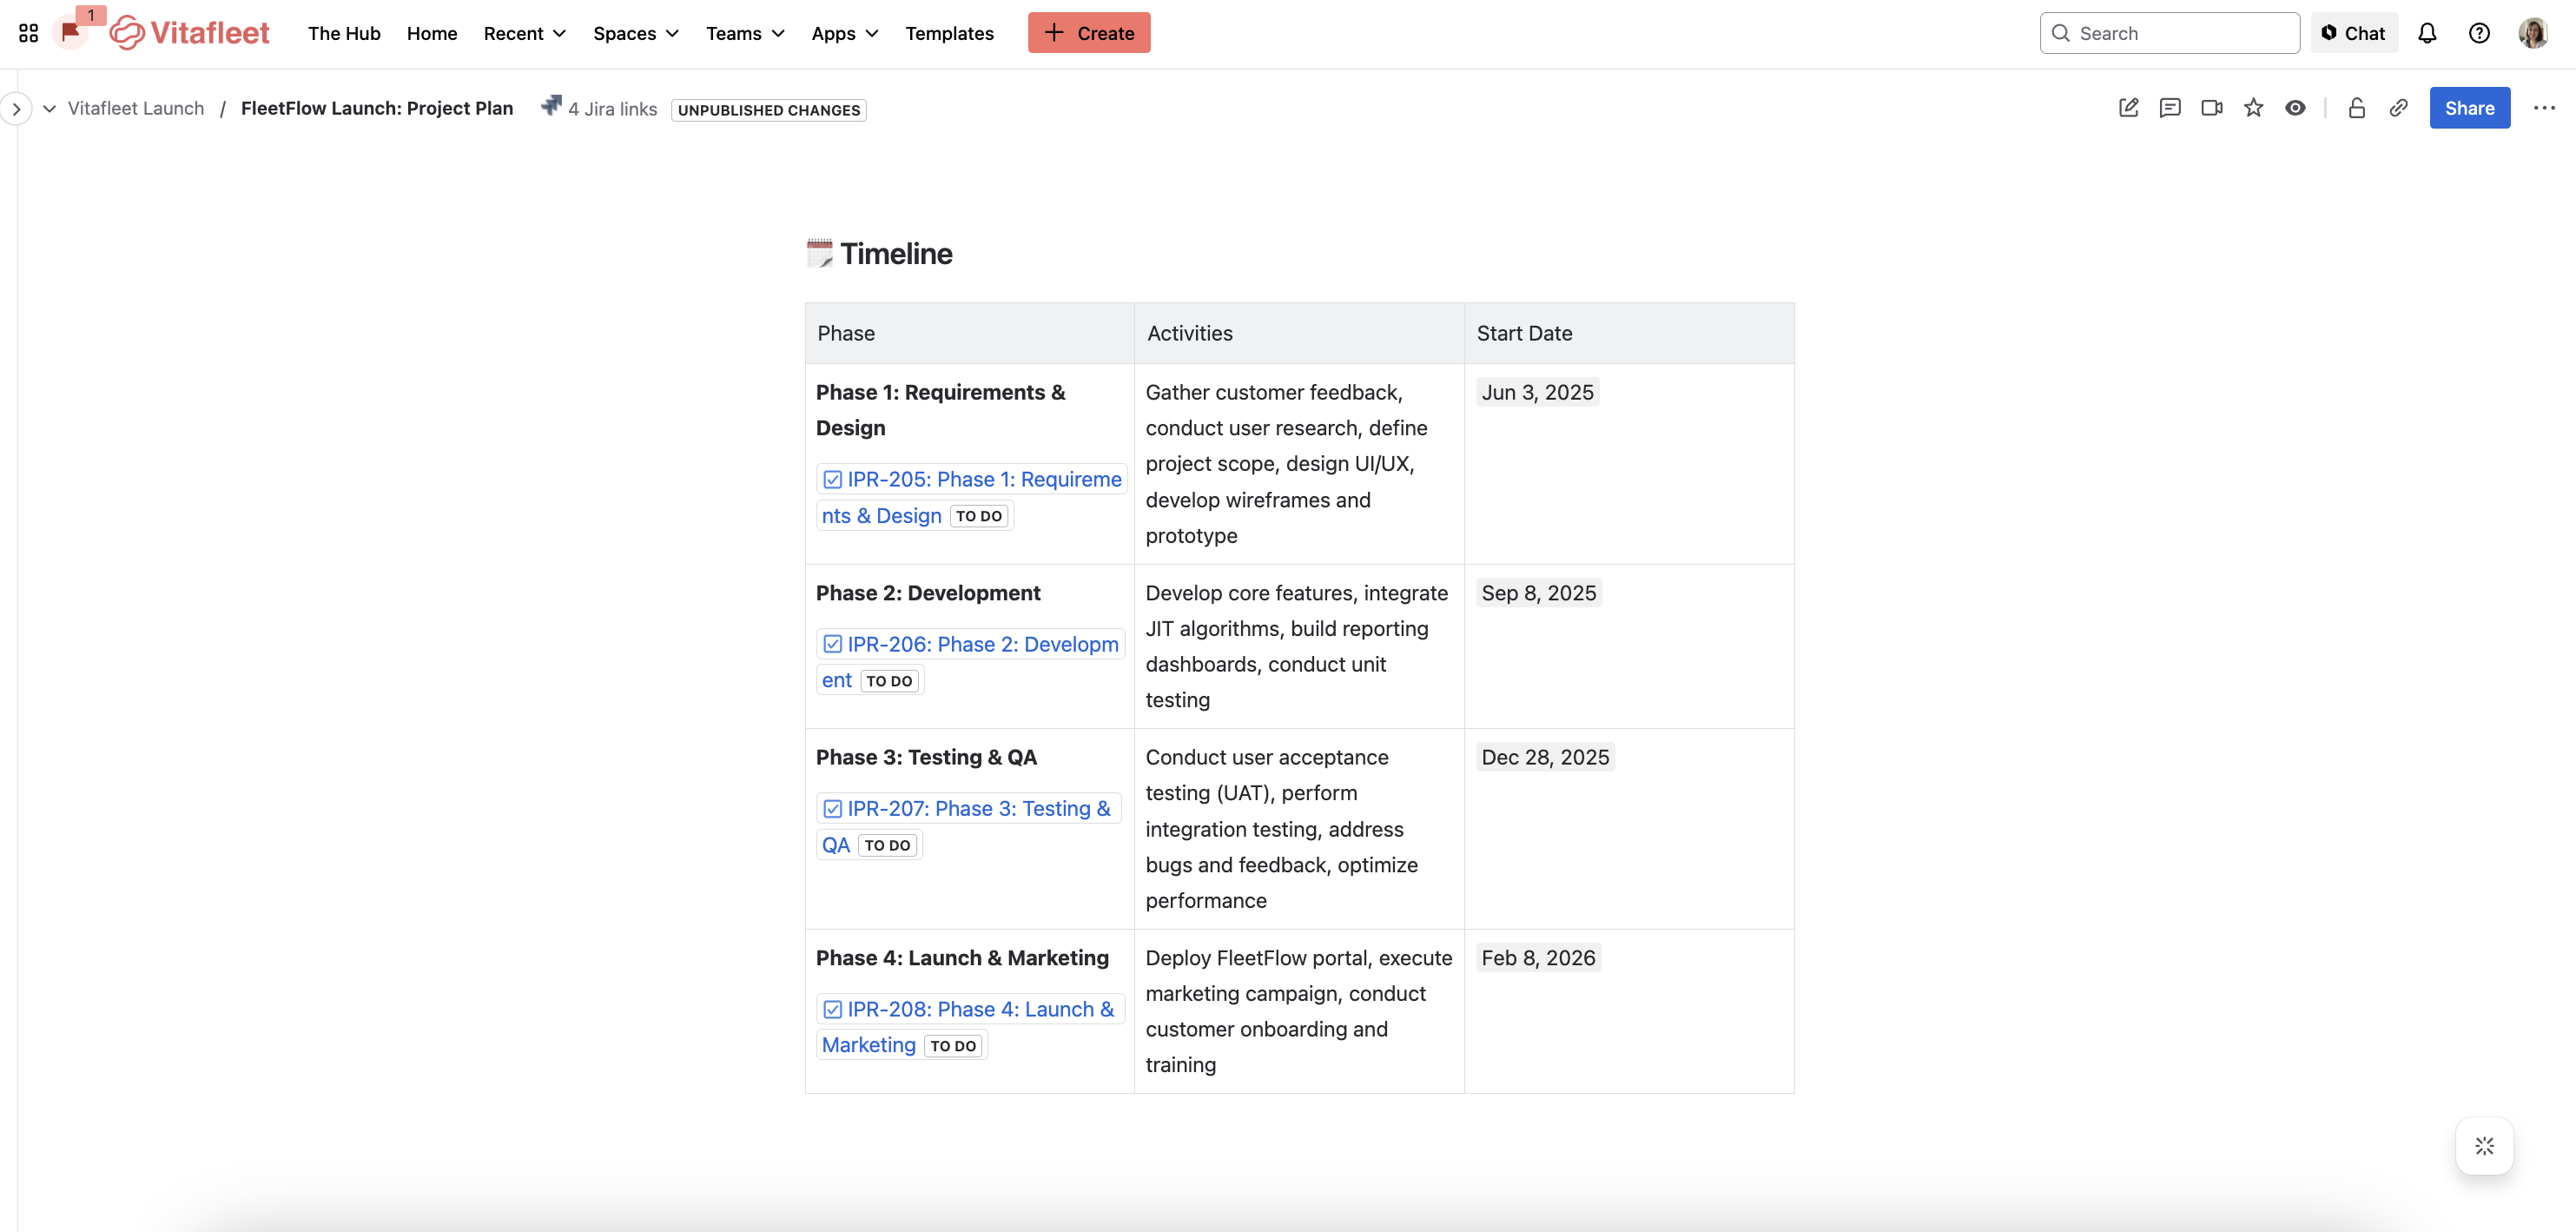Viewport: 2576px width, 1232px height.
Task: Edit the page with the pencil icon
Action: point(2128,108)
